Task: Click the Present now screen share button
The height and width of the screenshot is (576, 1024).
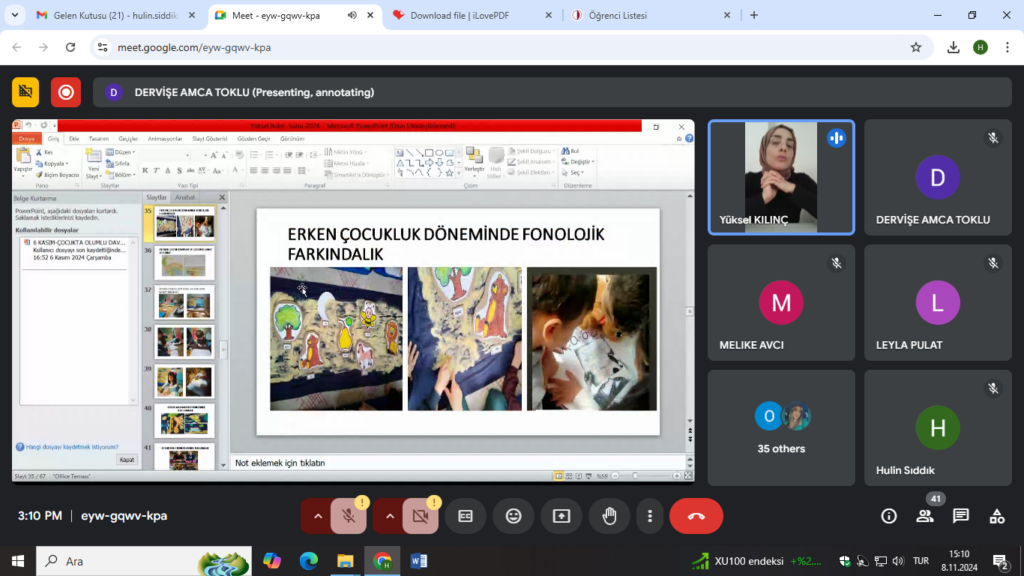Action: [x=561, y=516]
